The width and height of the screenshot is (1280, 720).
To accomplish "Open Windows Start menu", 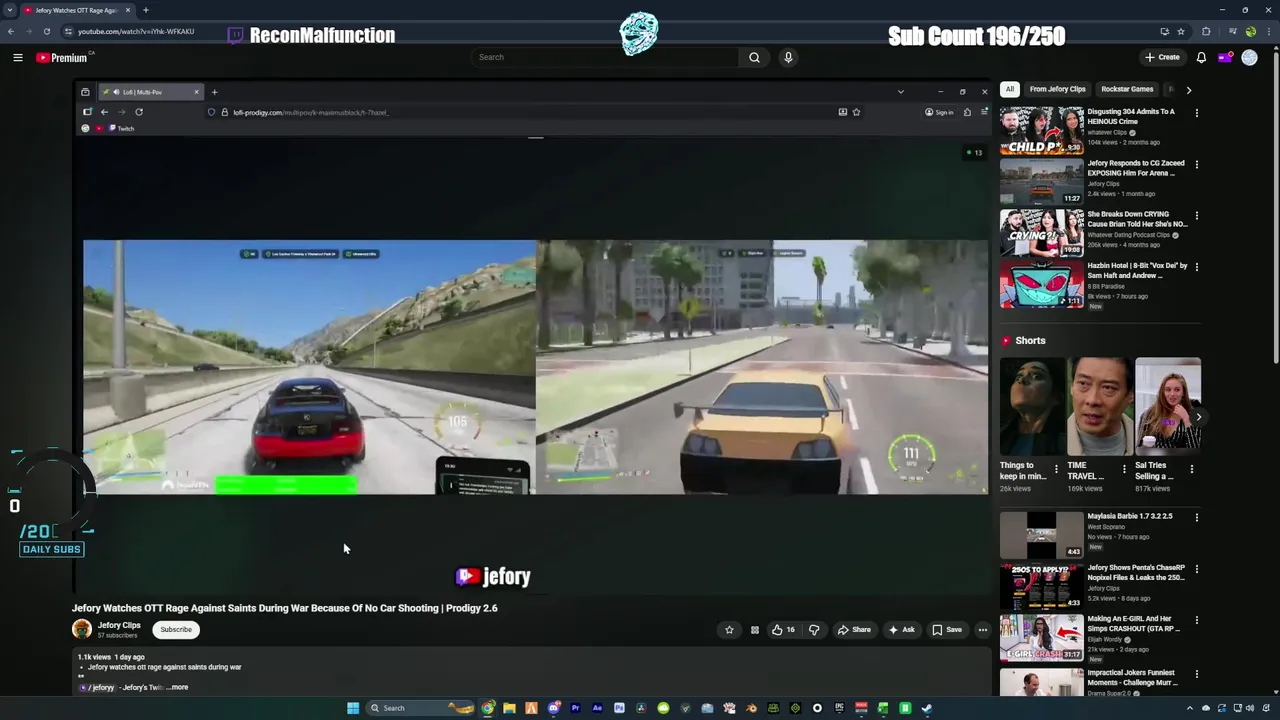I will click(x=353, y=708).
